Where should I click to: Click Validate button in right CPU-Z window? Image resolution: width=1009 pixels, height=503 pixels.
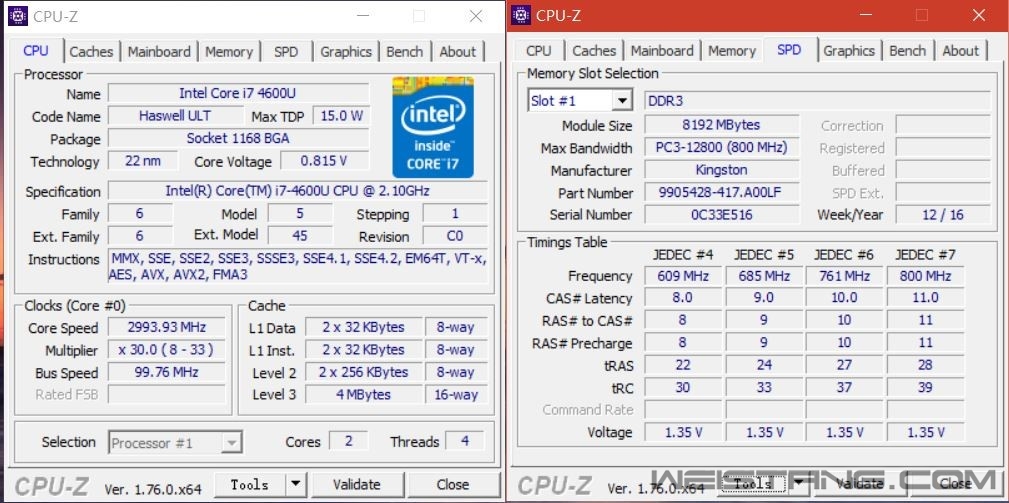pos(859,483)
